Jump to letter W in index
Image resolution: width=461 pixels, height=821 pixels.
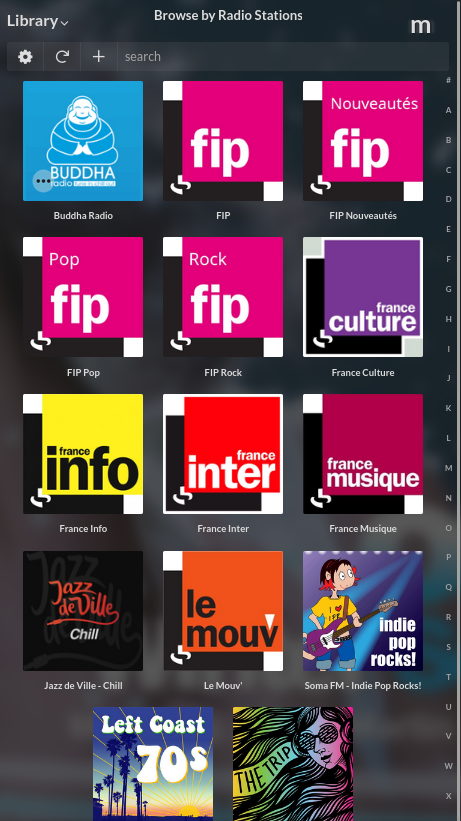click(x=448, y=765)
